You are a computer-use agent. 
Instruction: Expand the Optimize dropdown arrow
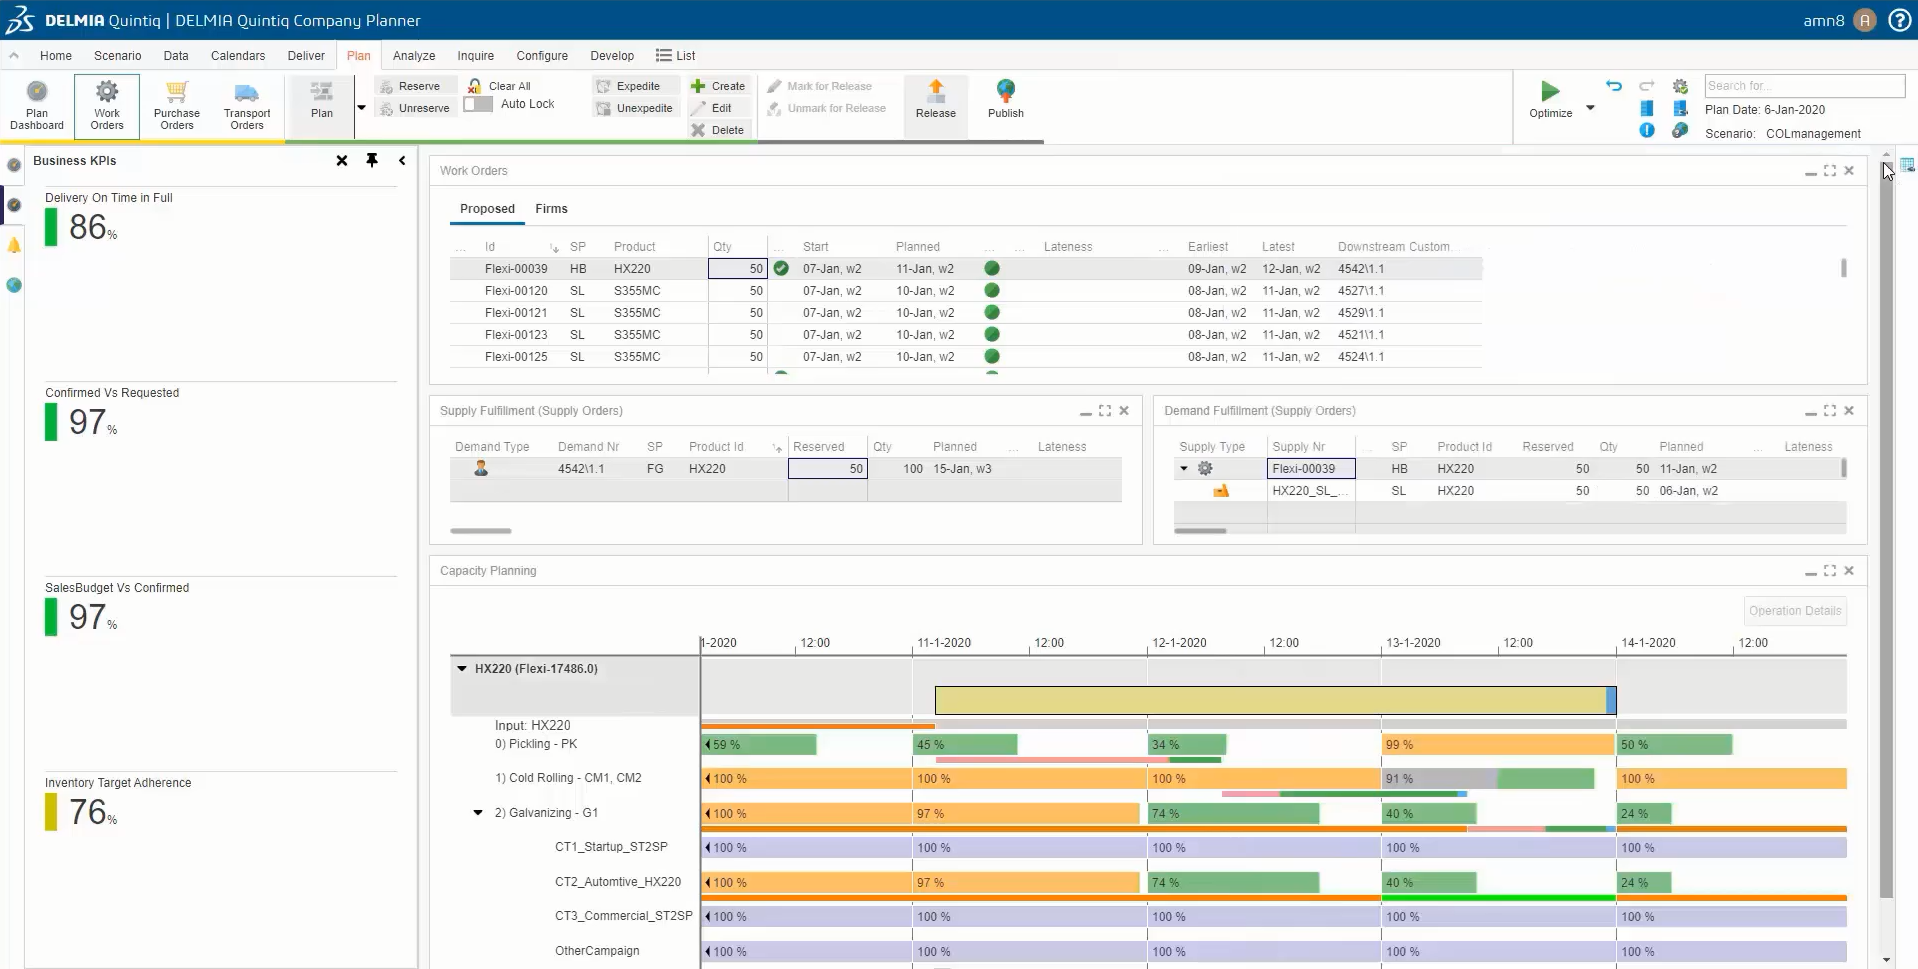(x=1590, y=110)
